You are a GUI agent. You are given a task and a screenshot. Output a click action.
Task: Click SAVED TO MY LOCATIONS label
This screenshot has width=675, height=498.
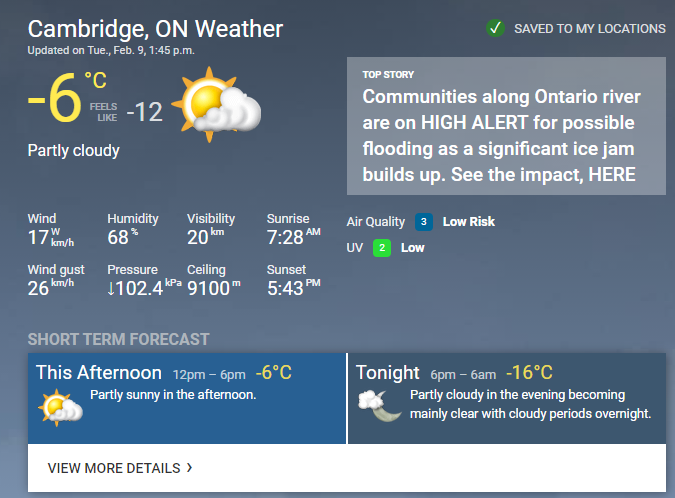click(590, 29)
